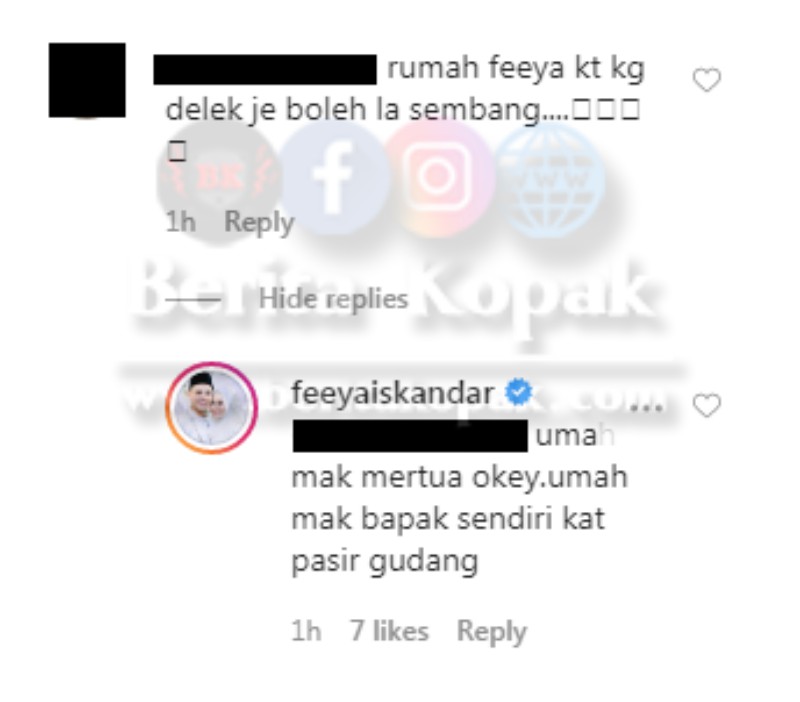Reply to feeyaiskandar's comment
800x702 pixels.
click(x=491, y=632)
